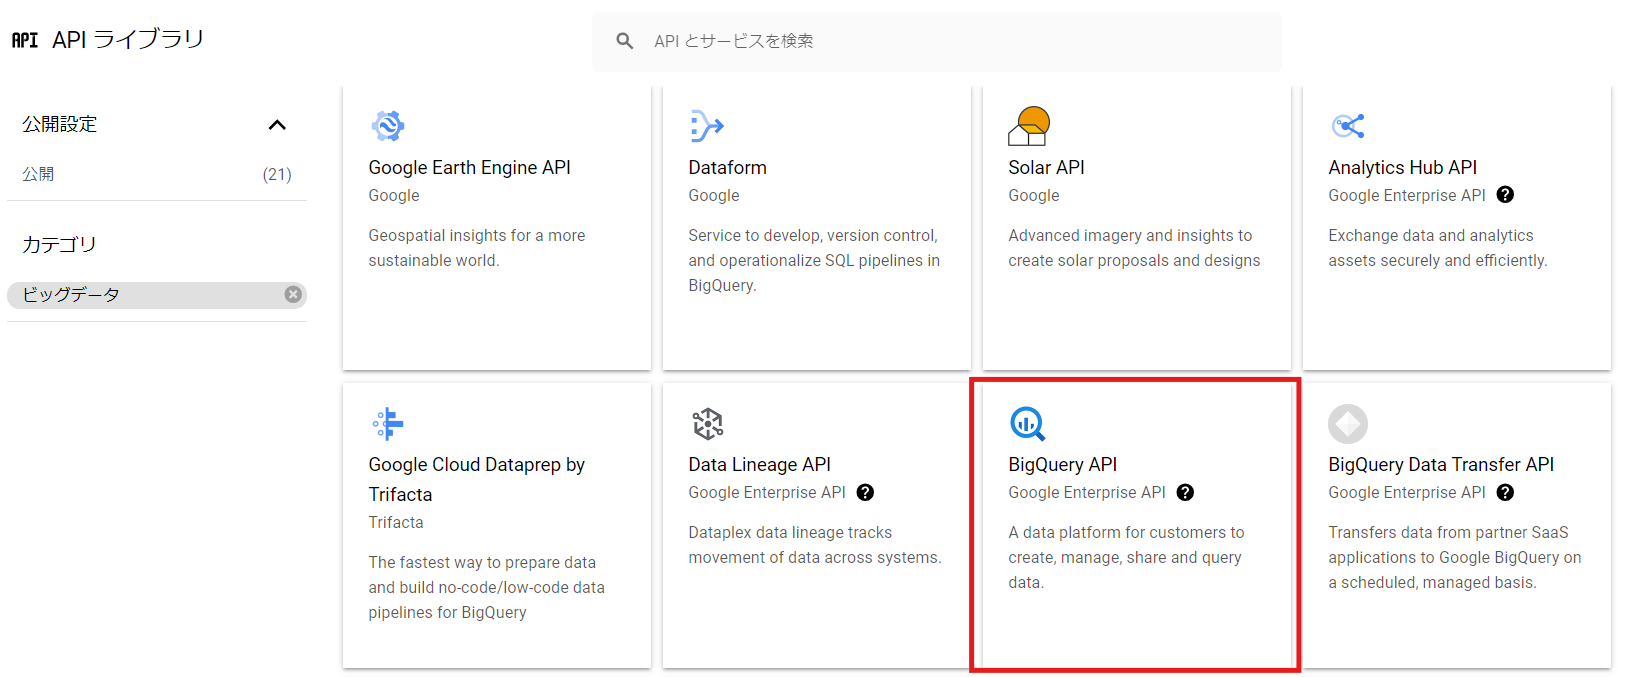Show Enterprise API help for Data Lineage
Screen dimensions: 1632x677
[x=865, y=492]
